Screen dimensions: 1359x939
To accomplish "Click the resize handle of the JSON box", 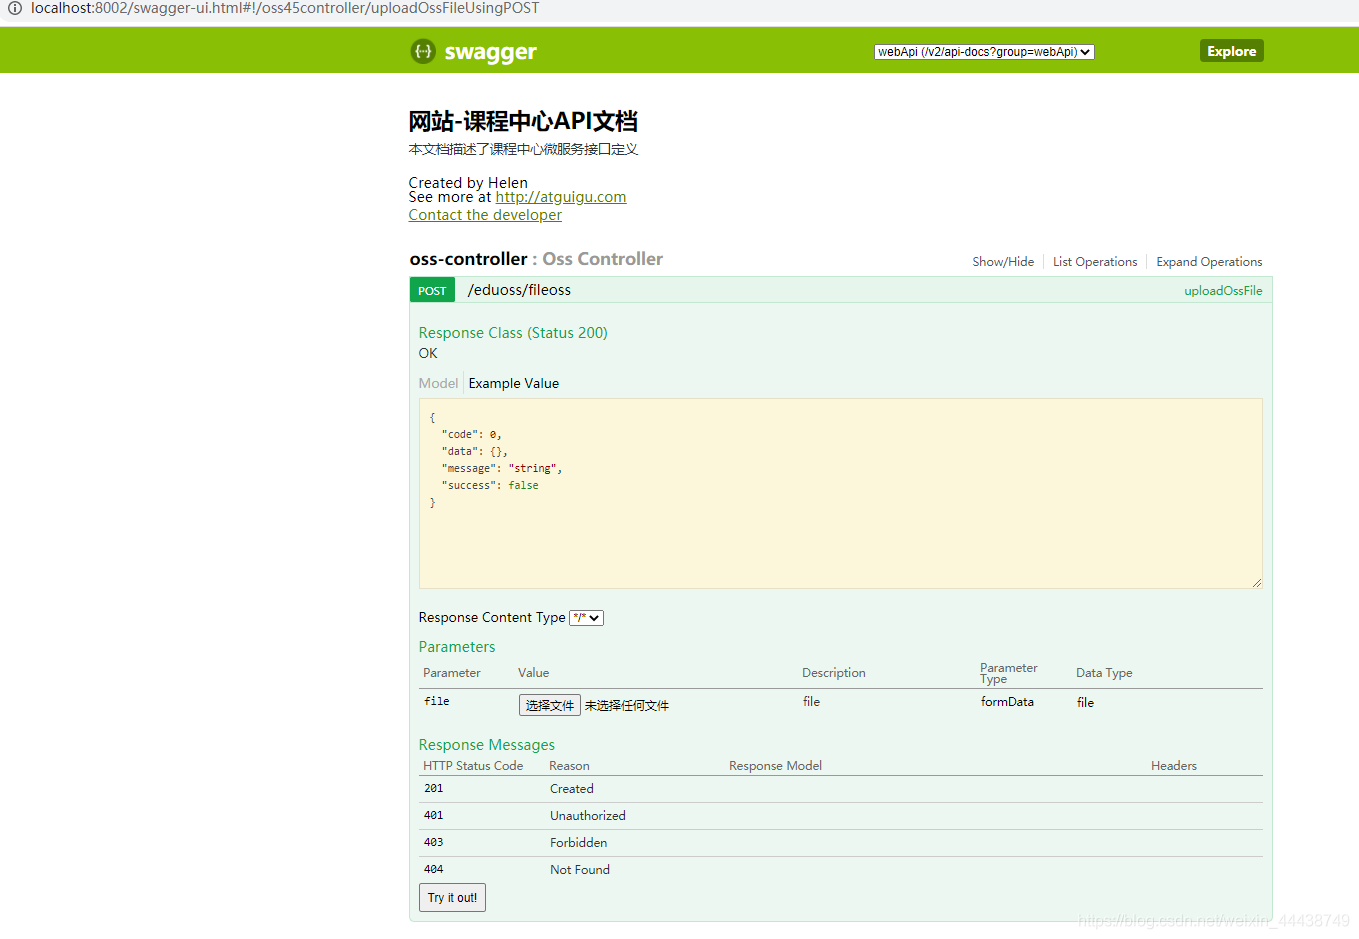I will coord(1257,583).
